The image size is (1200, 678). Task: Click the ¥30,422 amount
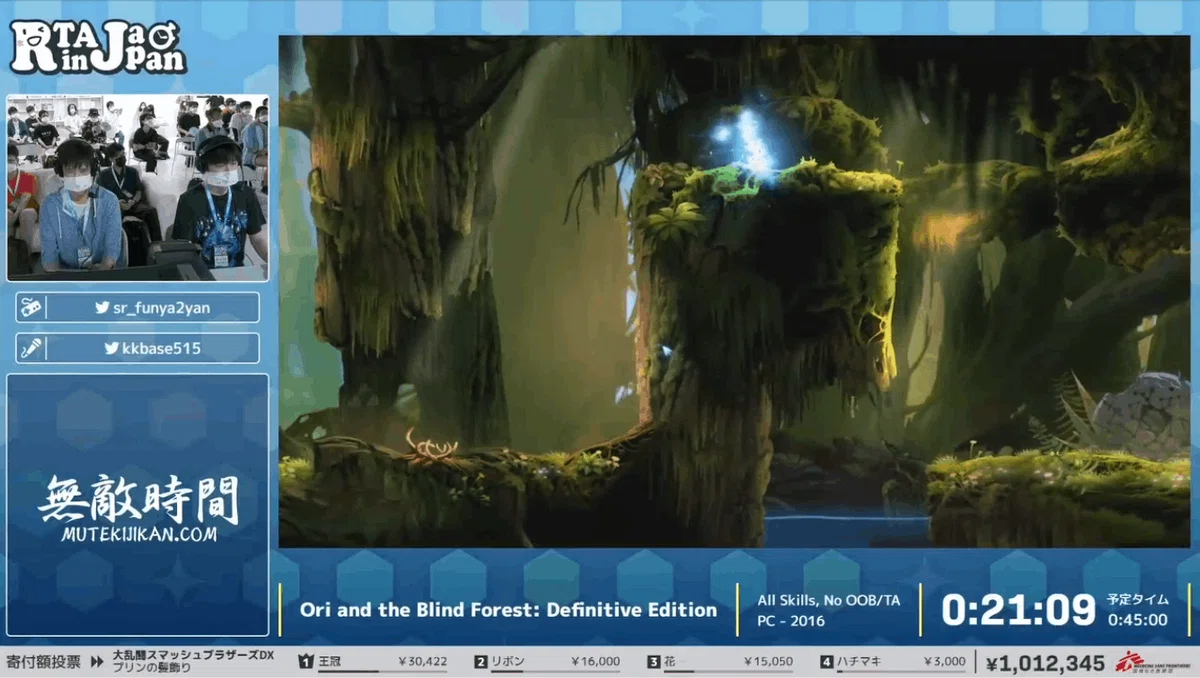(422, 662)
